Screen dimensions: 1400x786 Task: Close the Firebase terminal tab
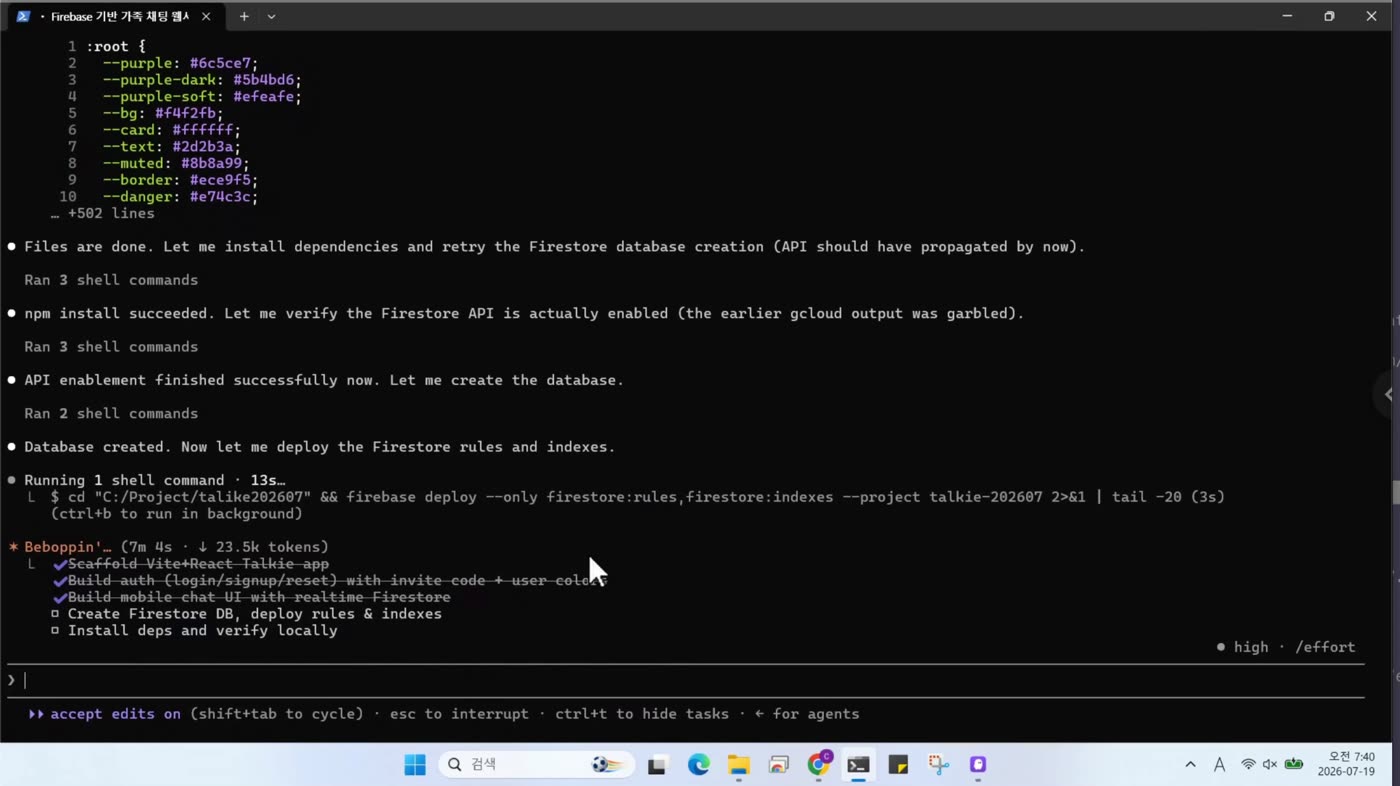[x=205, y=16]
